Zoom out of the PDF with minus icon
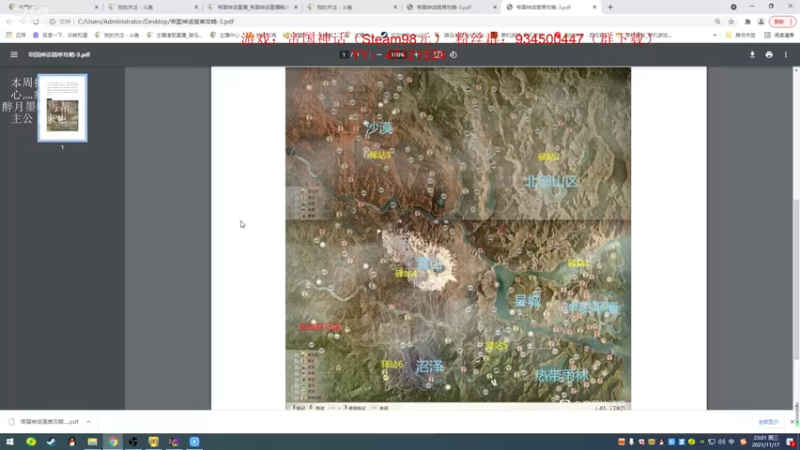 click(x=379, y=55)
